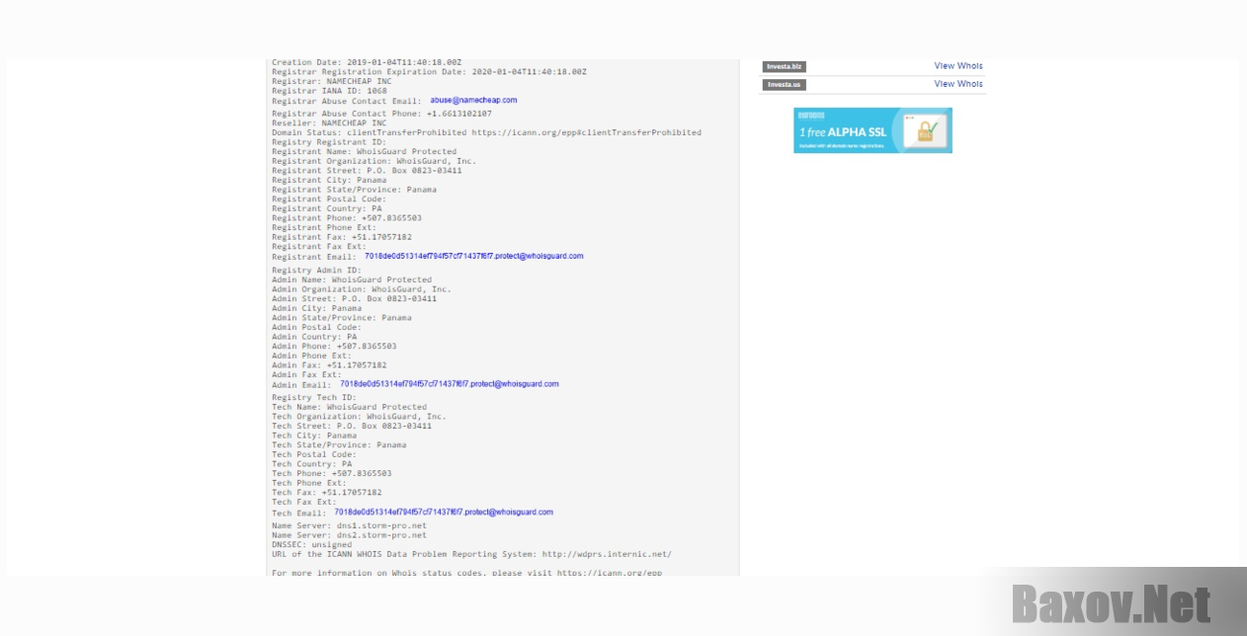Click "Registrant Name: WhoisGuard Protected"

coord(364,152)
